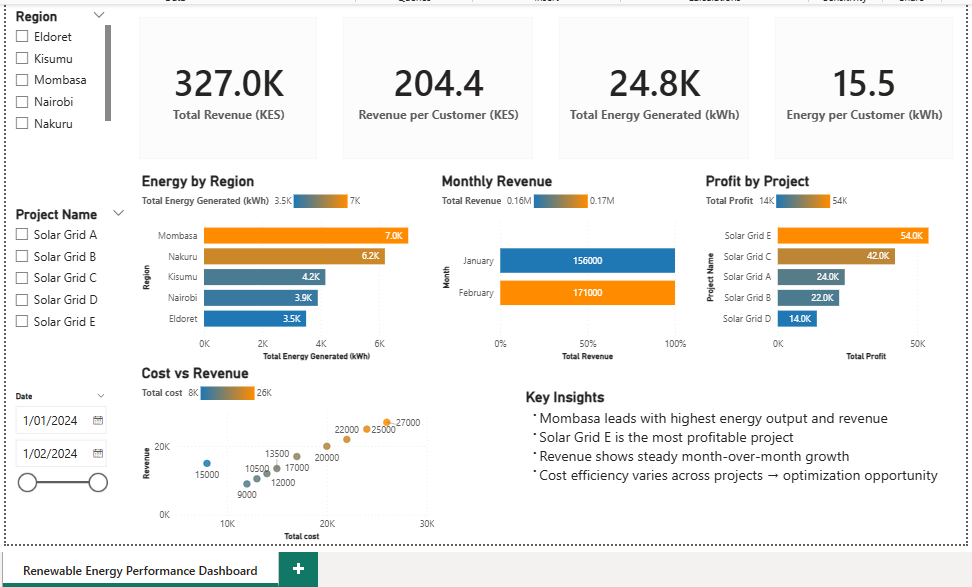This screenshot has height=587, width=972.
Task: Click the Nakuru 6.2K energy bar
Action: [x=294, y=256]
